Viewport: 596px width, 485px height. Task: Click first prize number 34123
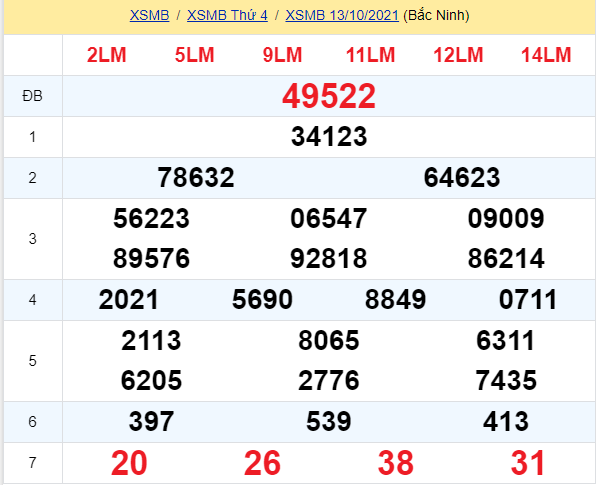(x=329, y=137)
